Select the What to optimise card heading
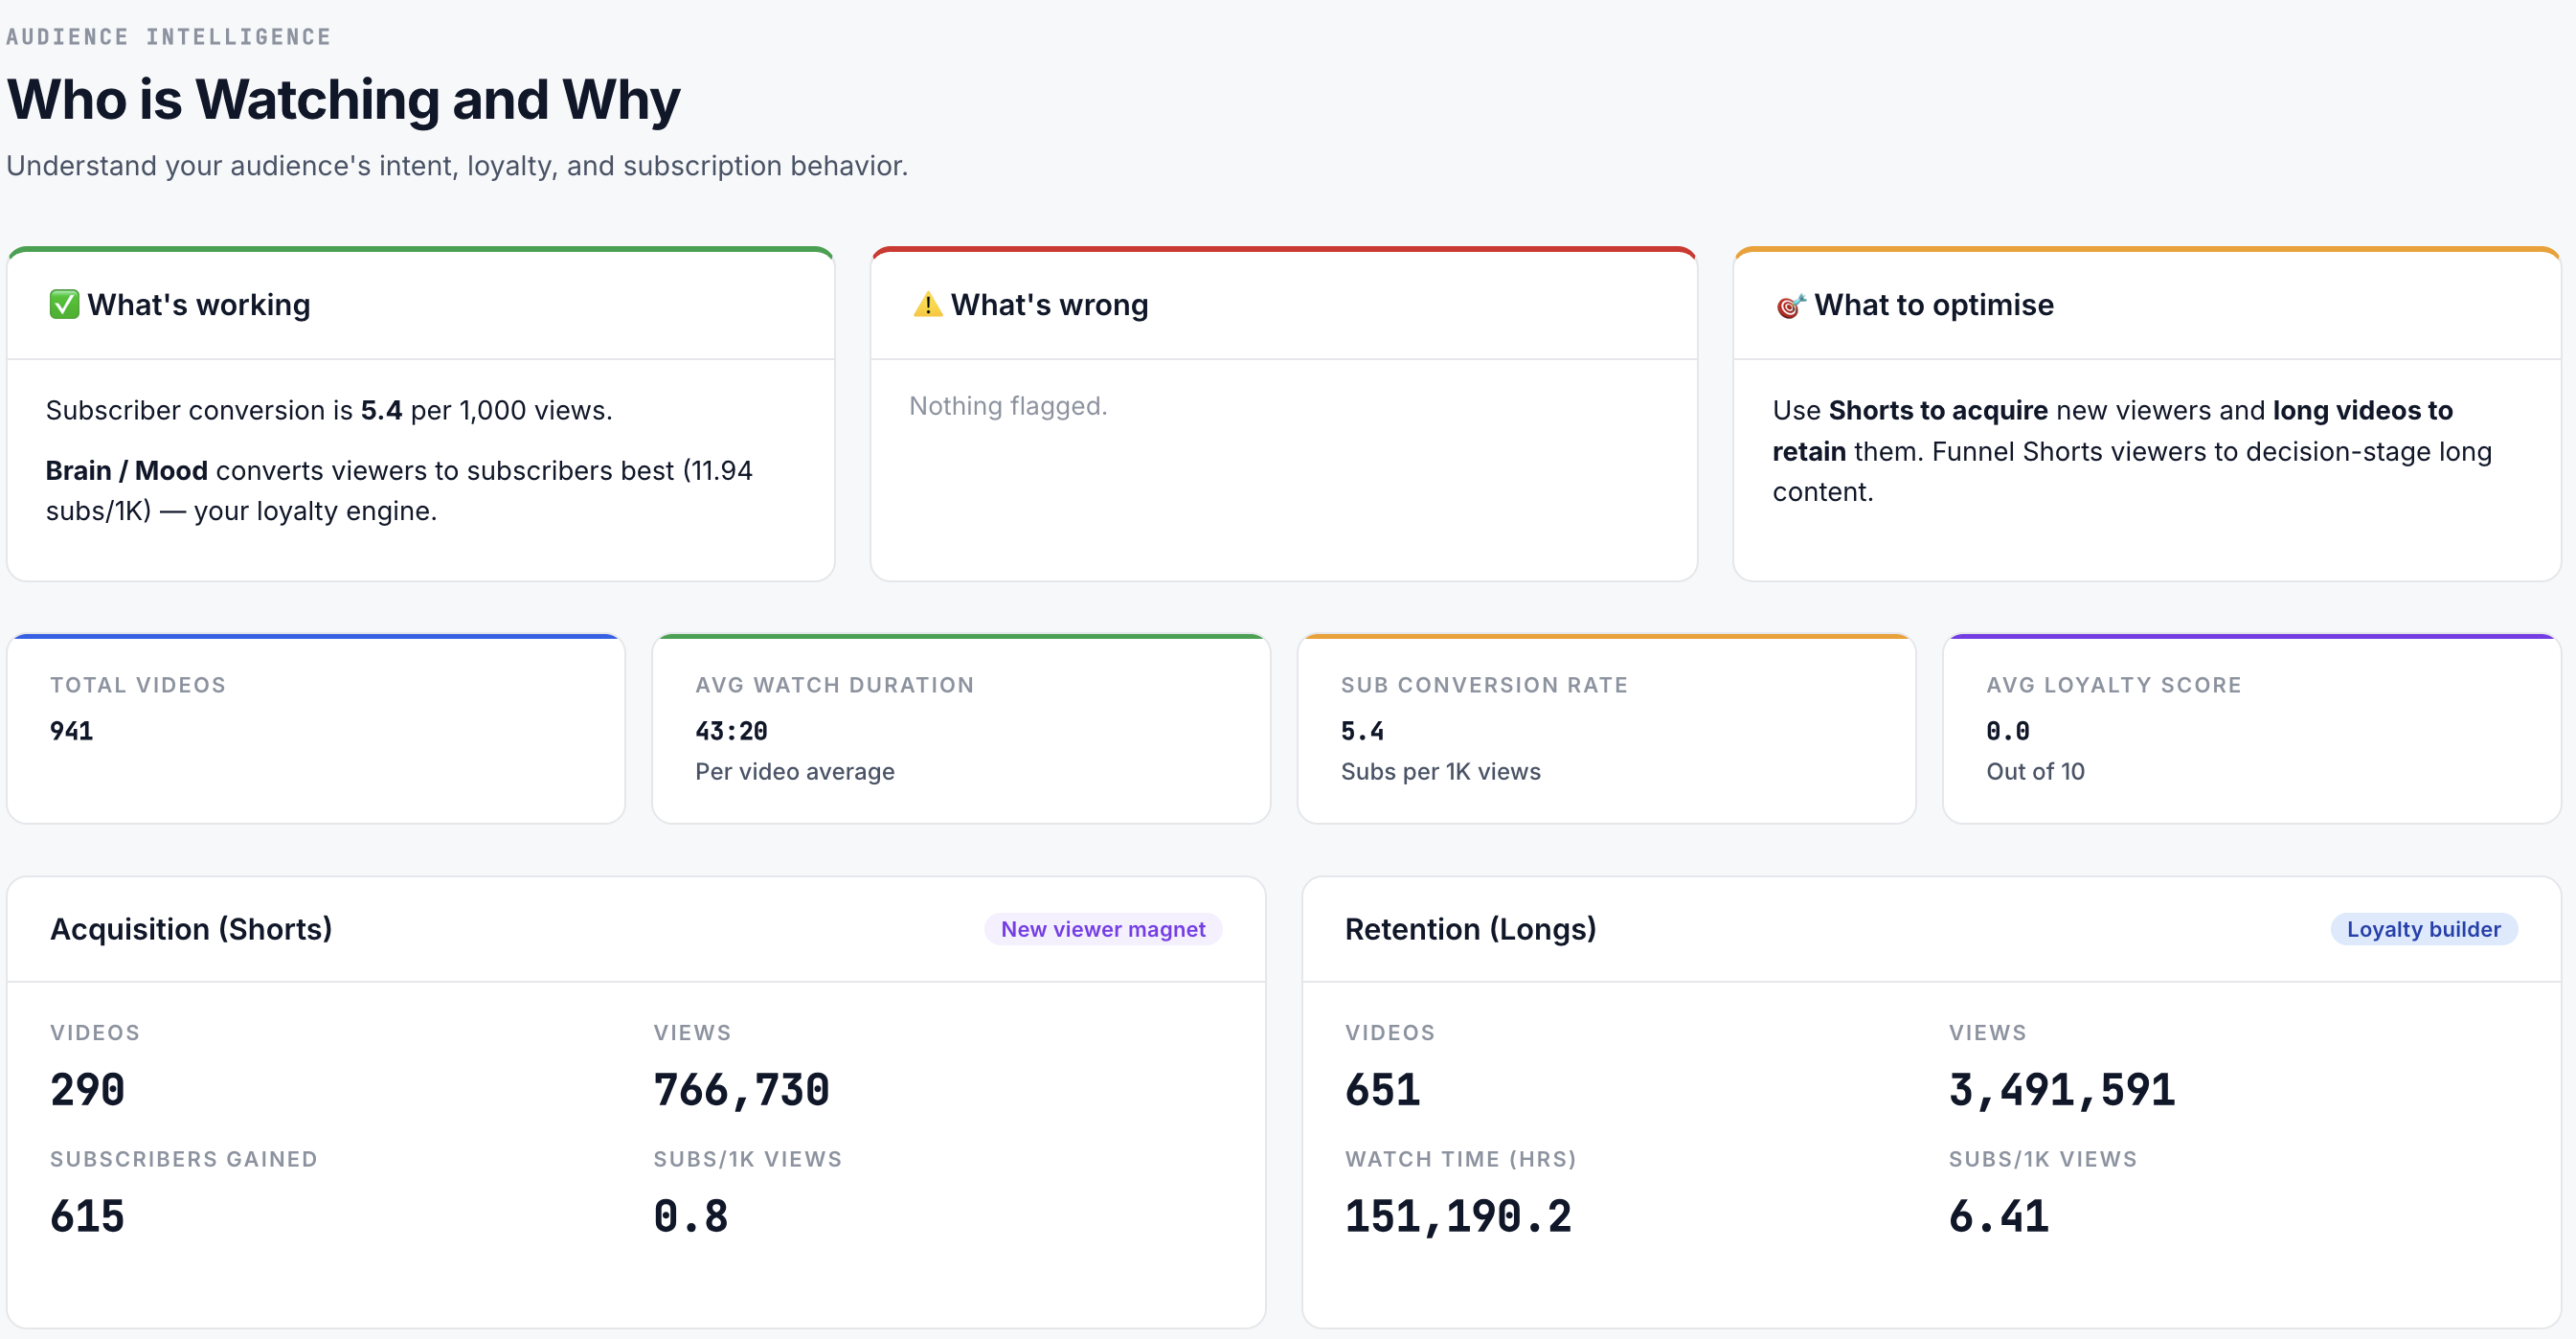The width and height of the screenshot is (2576, 1339). tap(1934, 305)
